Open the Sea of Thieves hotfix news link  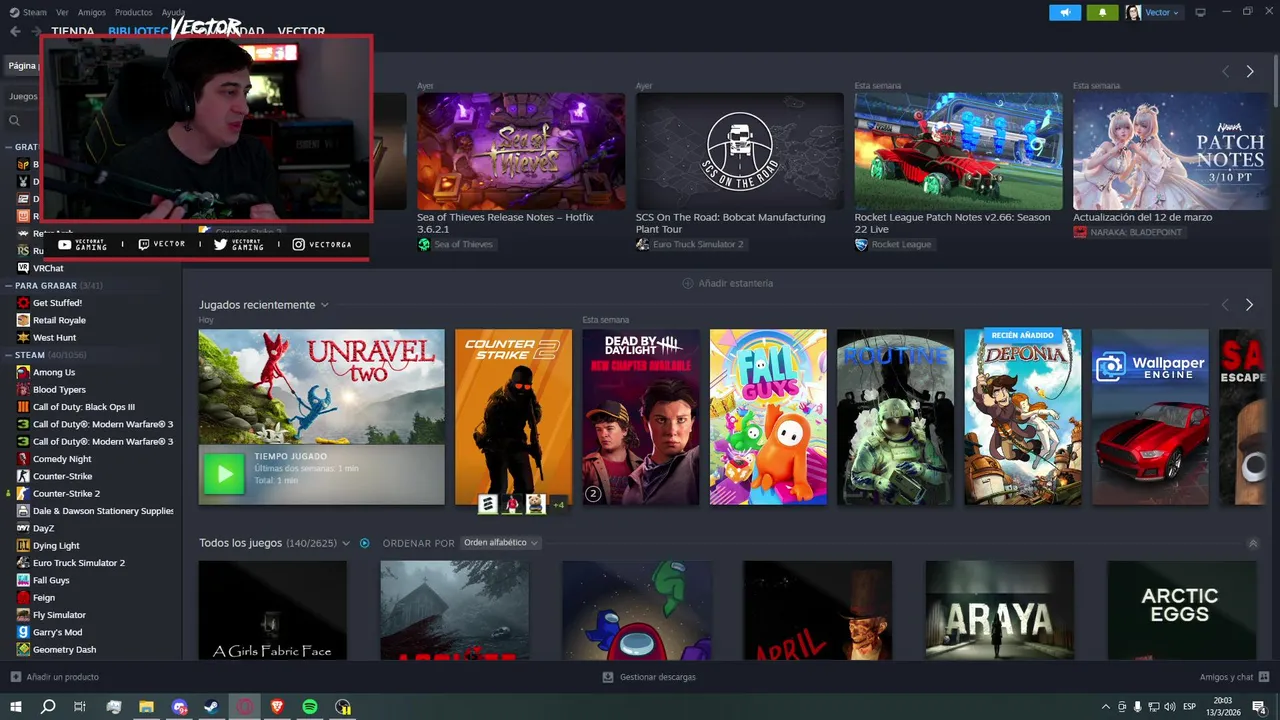pyautogui.click(x=505, y=223)
